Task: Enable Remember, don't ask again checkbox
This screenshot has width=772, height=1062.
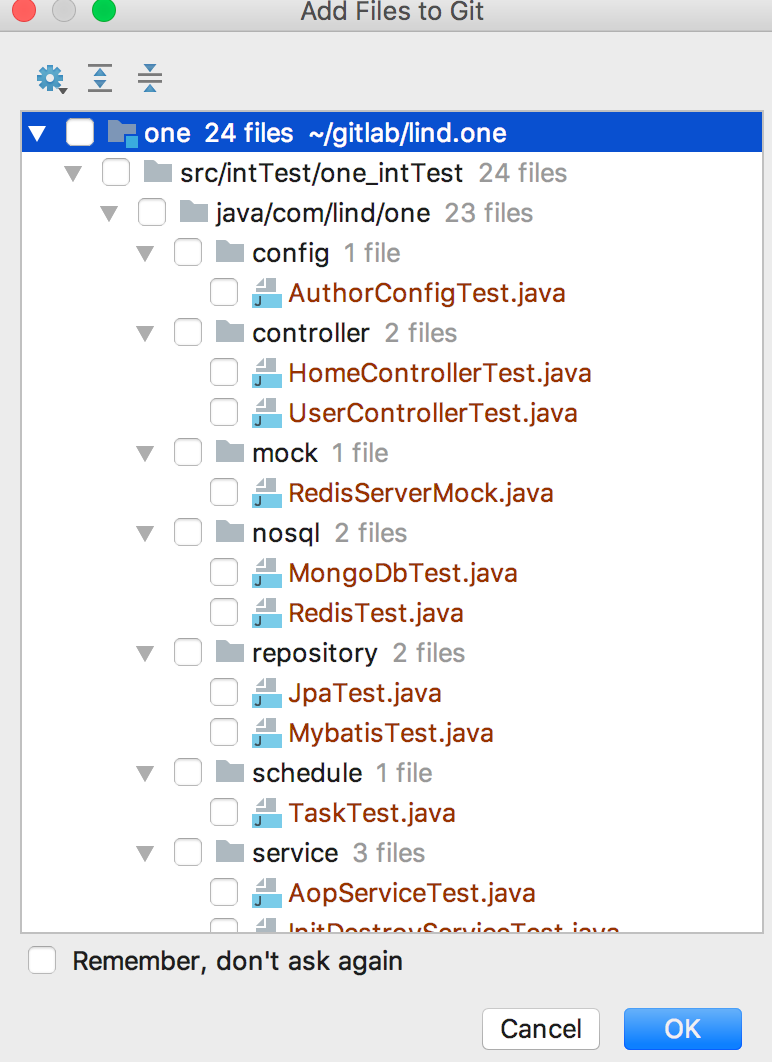Action: point(42,961)
